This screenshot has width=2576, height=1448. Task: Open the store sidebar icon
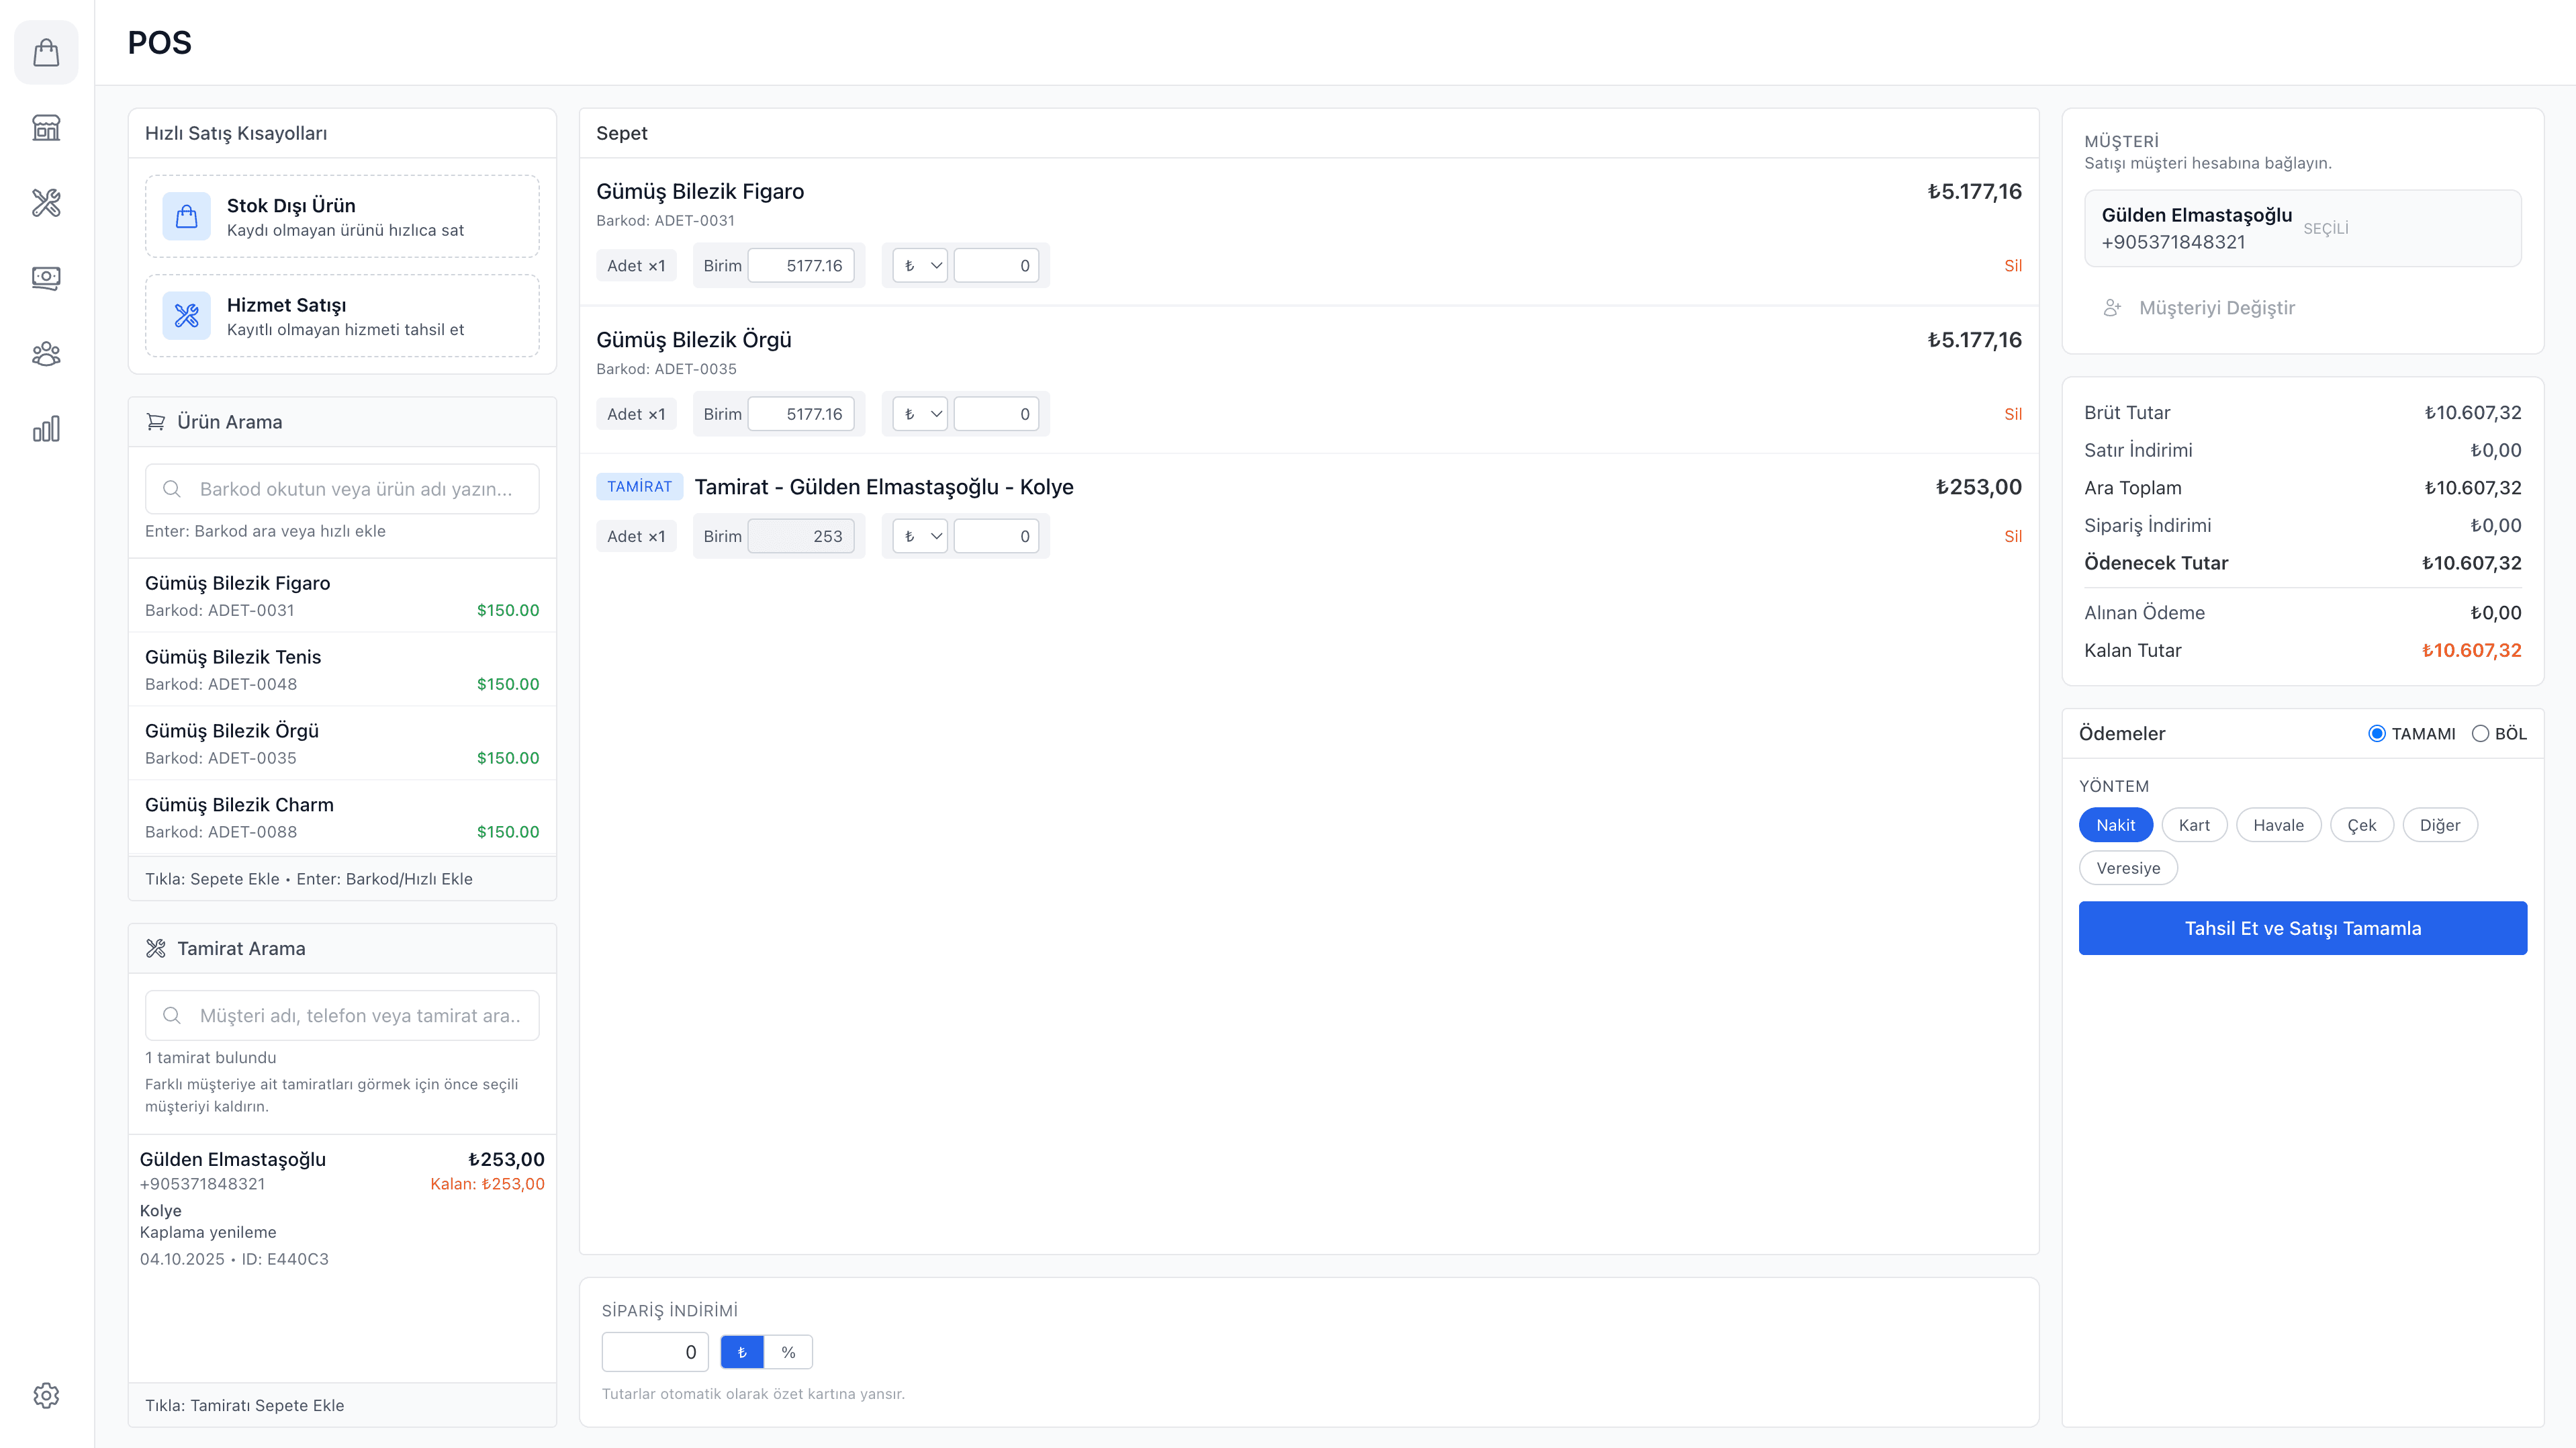point(46,128)
